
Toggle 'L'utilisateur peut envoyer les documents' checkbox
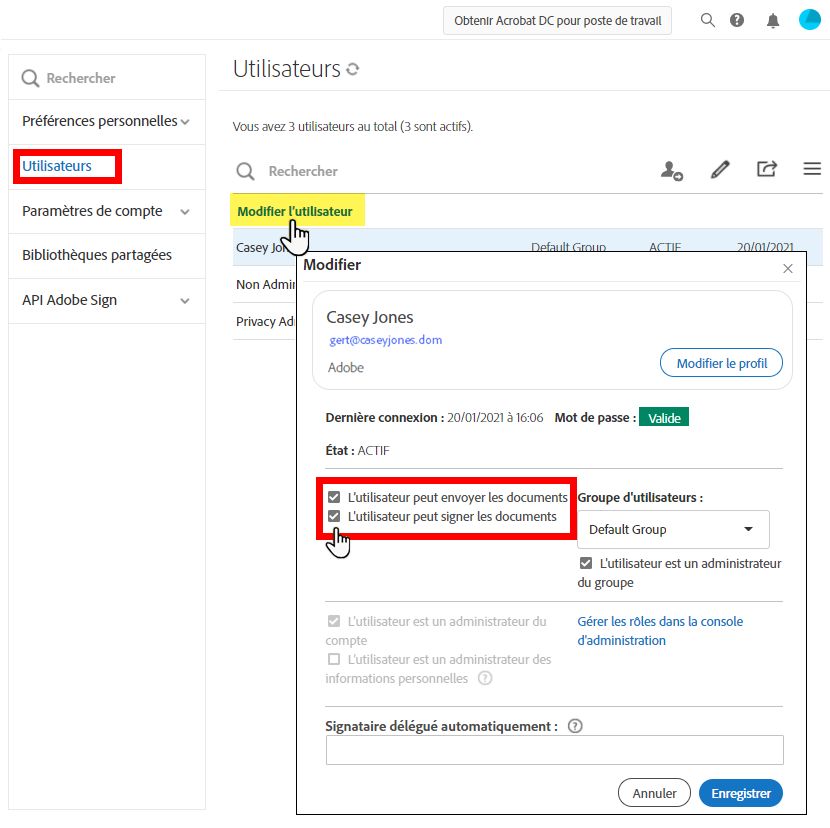(334, 497)
